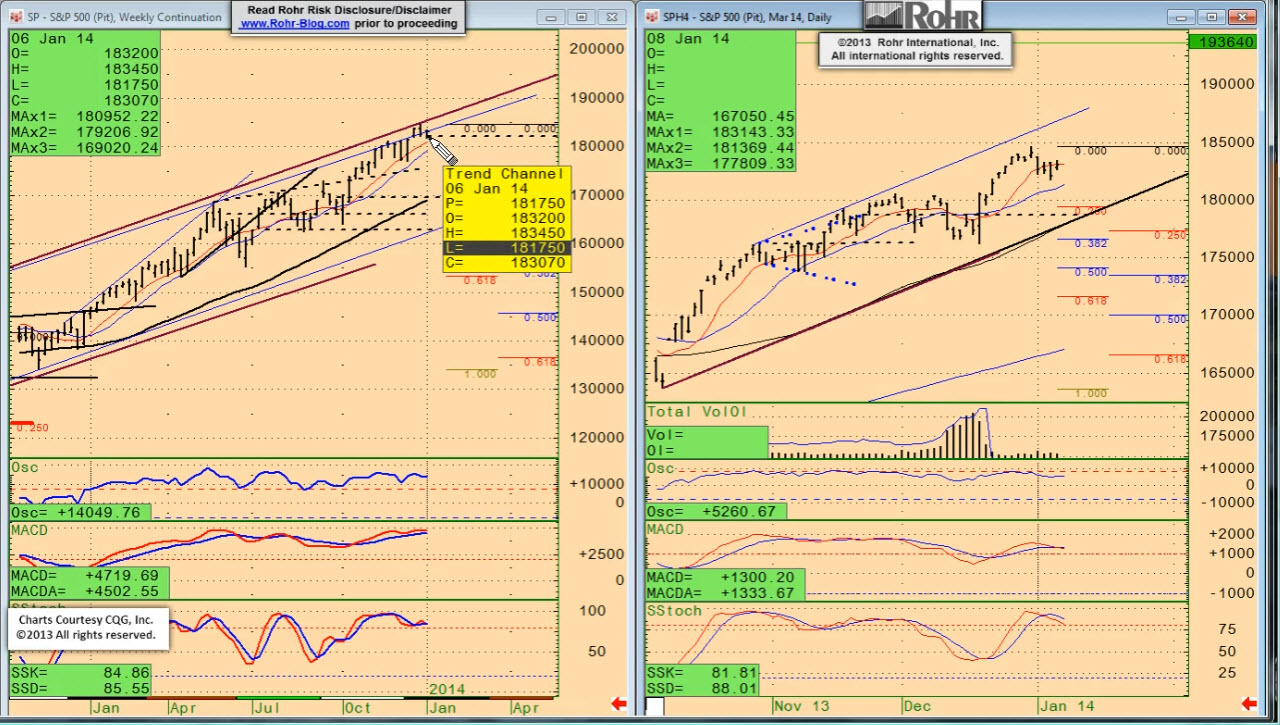Click the red arrow below the weekly chart

tap(618, 704)
